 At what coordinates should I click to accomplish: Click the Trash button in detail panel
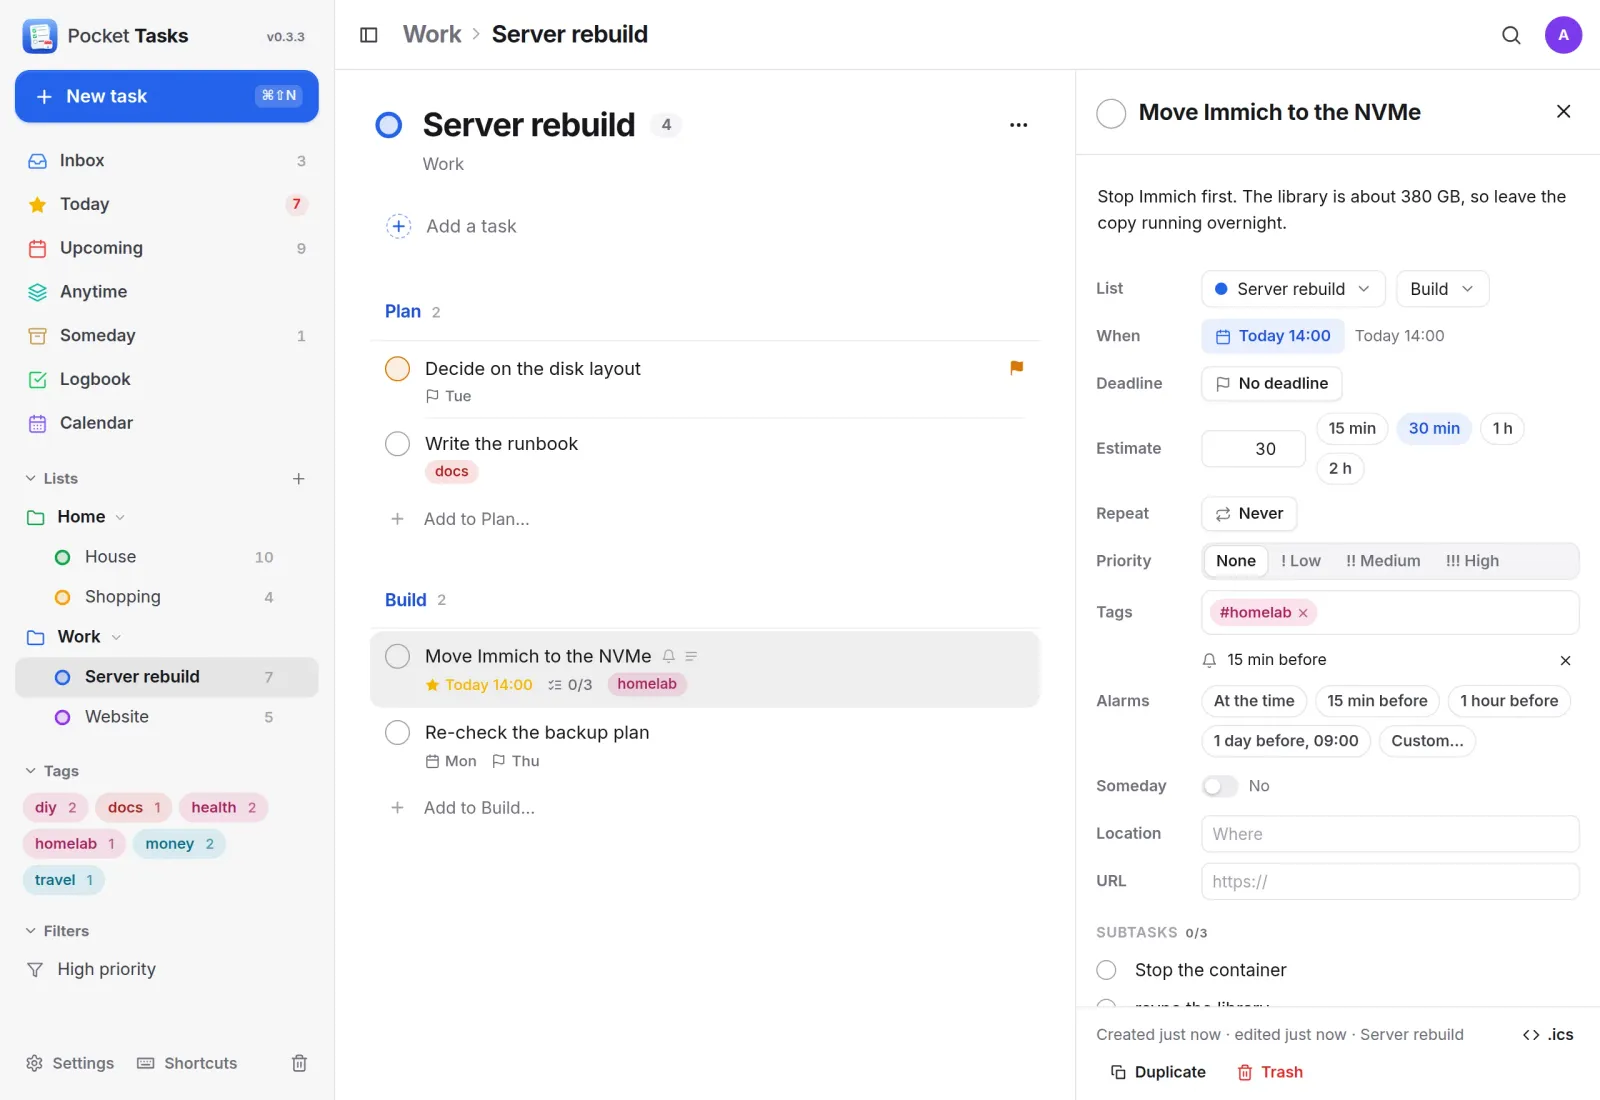(x=1270, y=1072)
